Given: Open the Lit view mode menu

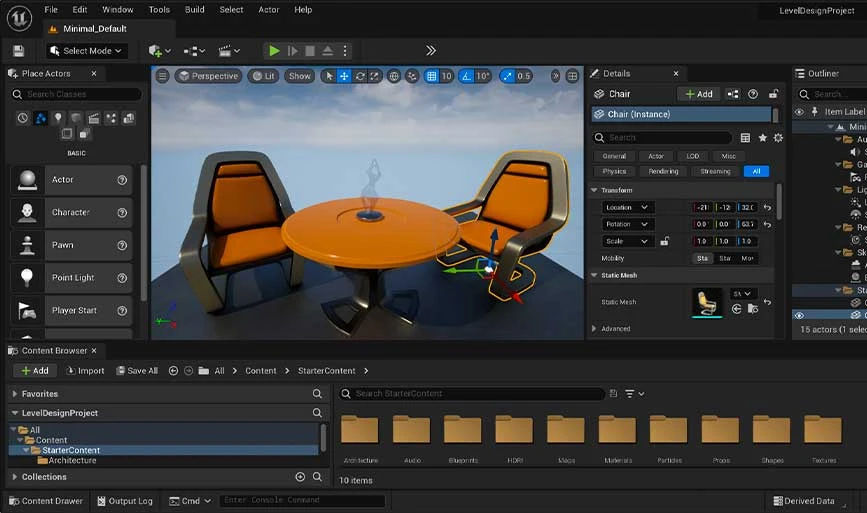Looking at the screenshot, I should coord(263,76).
